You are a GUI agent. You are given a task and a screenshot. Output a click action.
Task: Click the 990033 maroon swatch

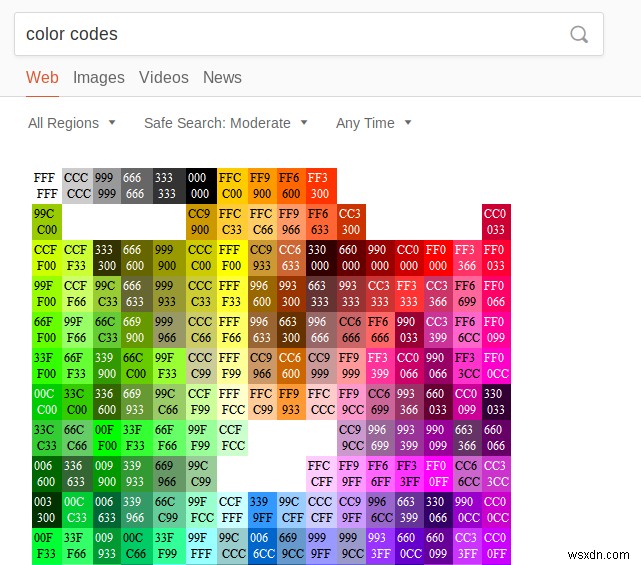coord(409,330)
